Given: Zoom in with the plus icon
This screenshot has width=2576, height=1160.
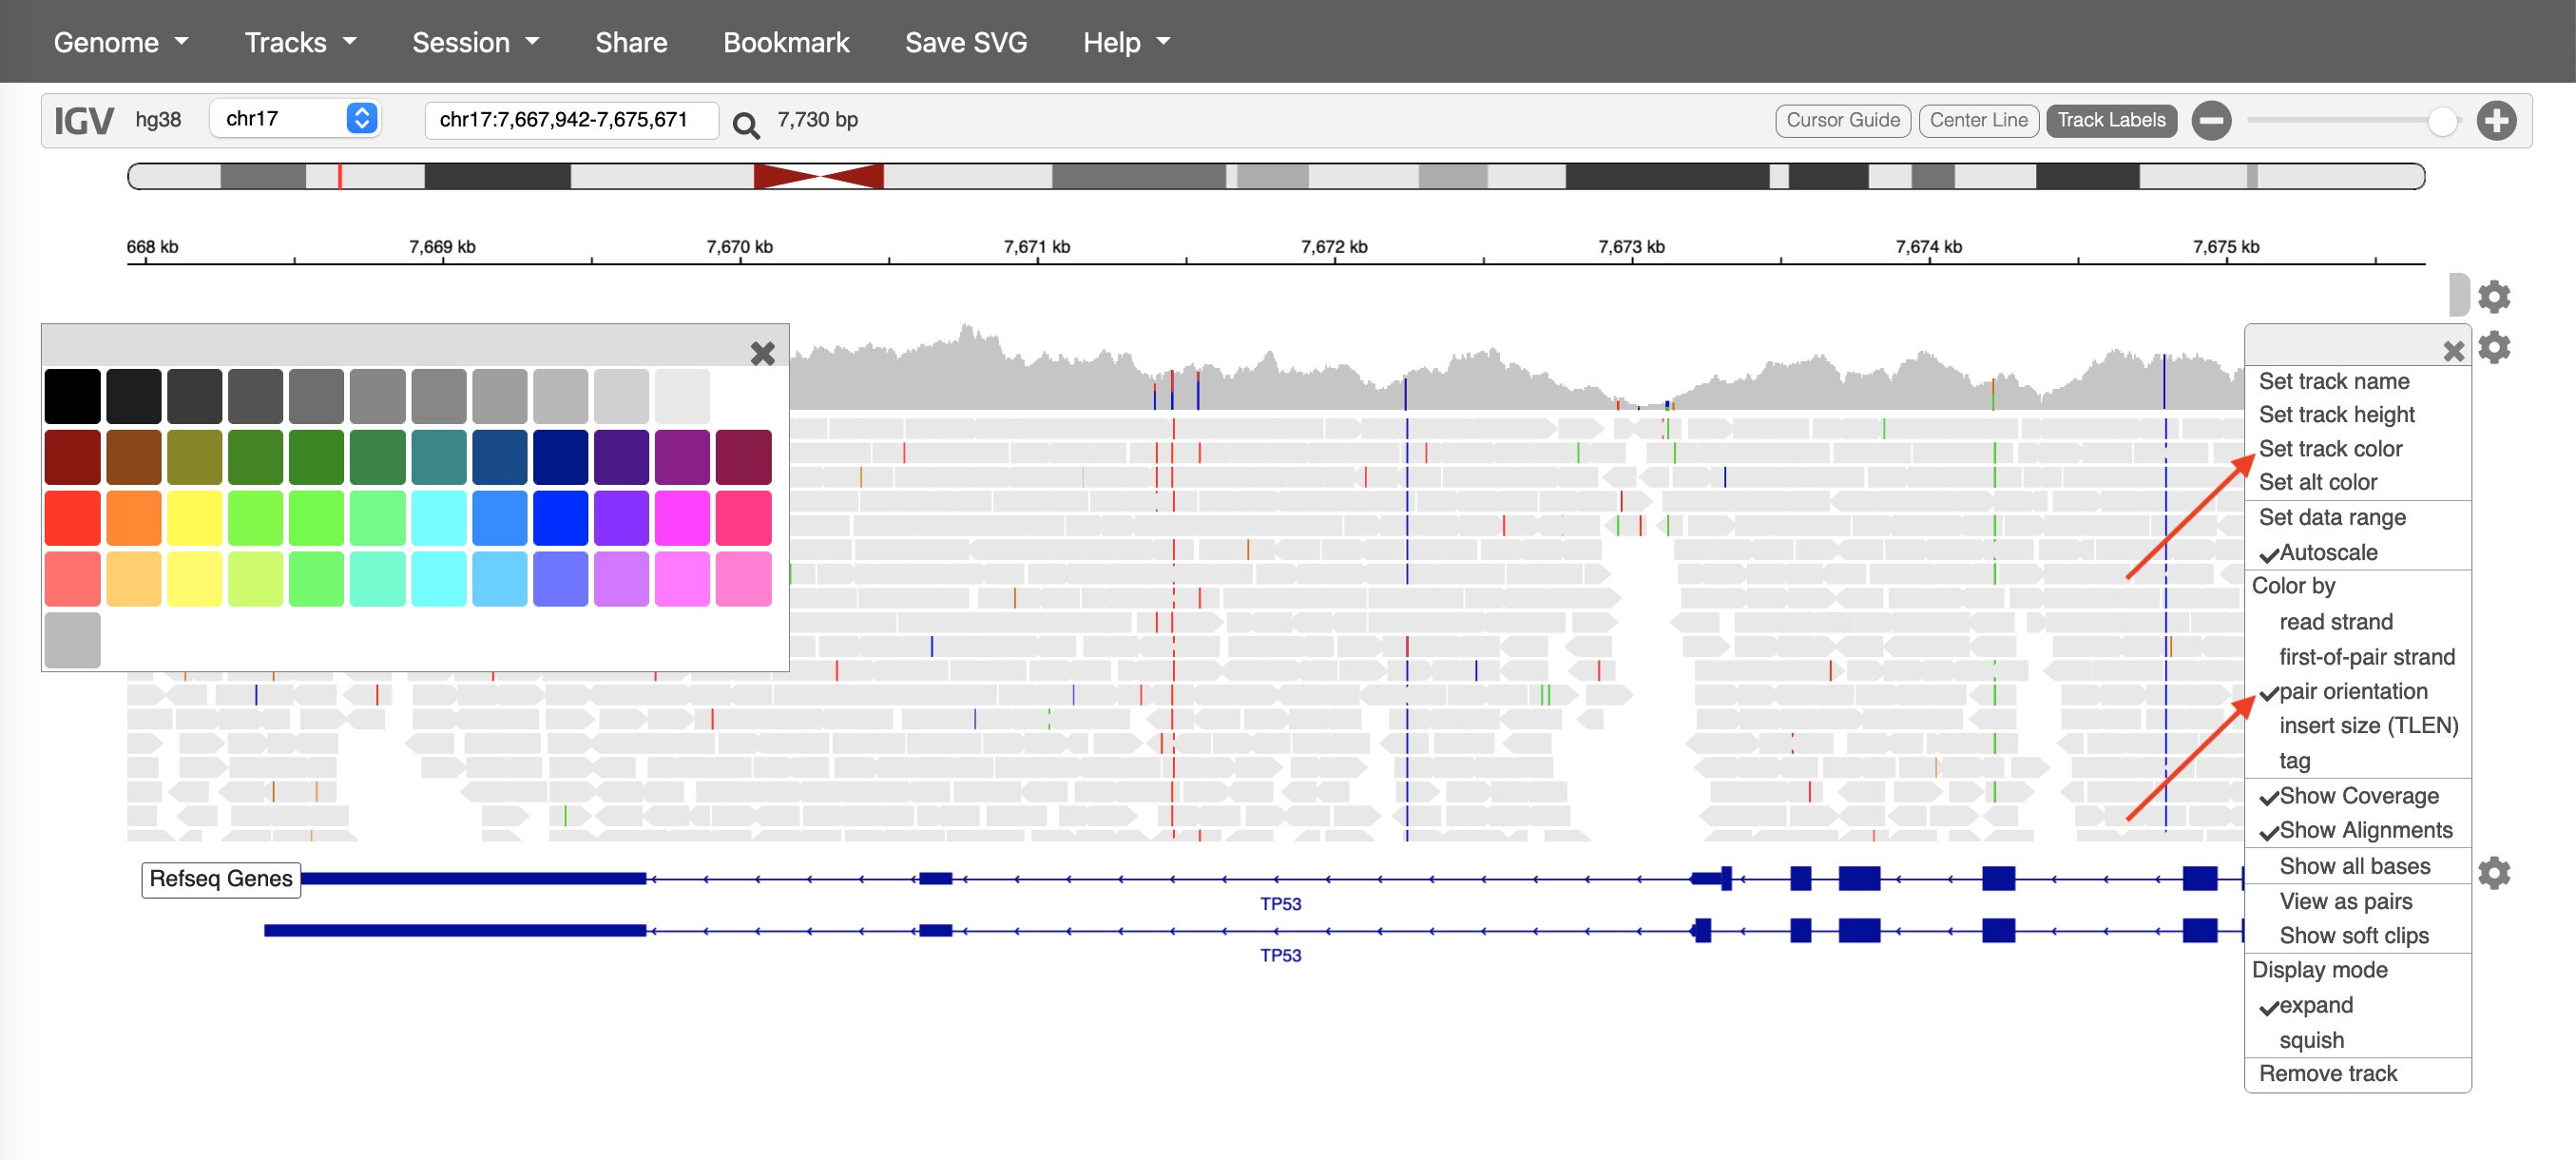Looking at the screenshot, I should (2495, 121).
